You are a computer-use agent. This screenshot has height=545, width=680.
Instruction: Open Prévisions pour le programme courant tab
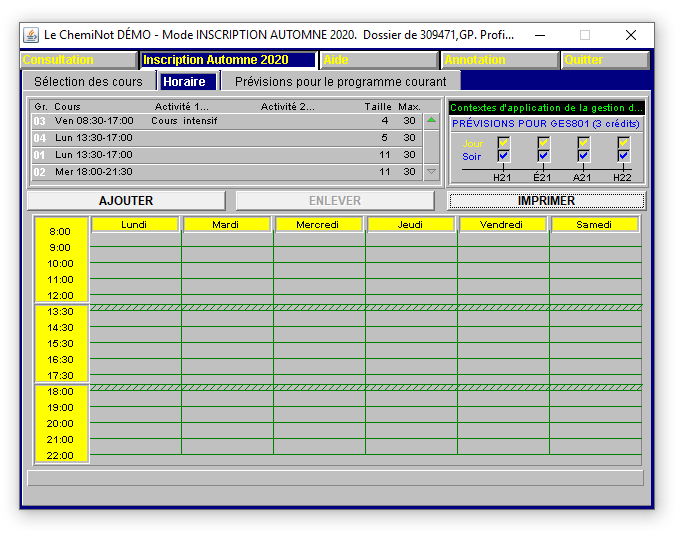click(x=341, y=82)
